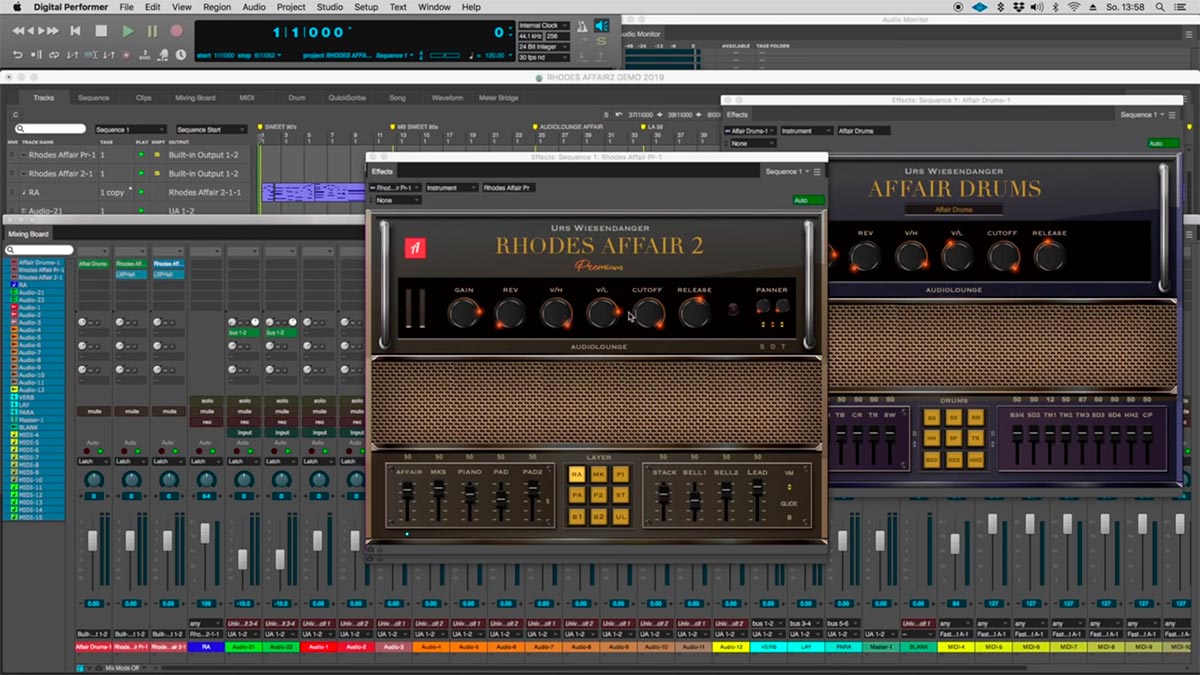Viewport: 1200px width, 675px height.
Task: Switch to the QuickScribe tab
Action: (x=347, y=98)
